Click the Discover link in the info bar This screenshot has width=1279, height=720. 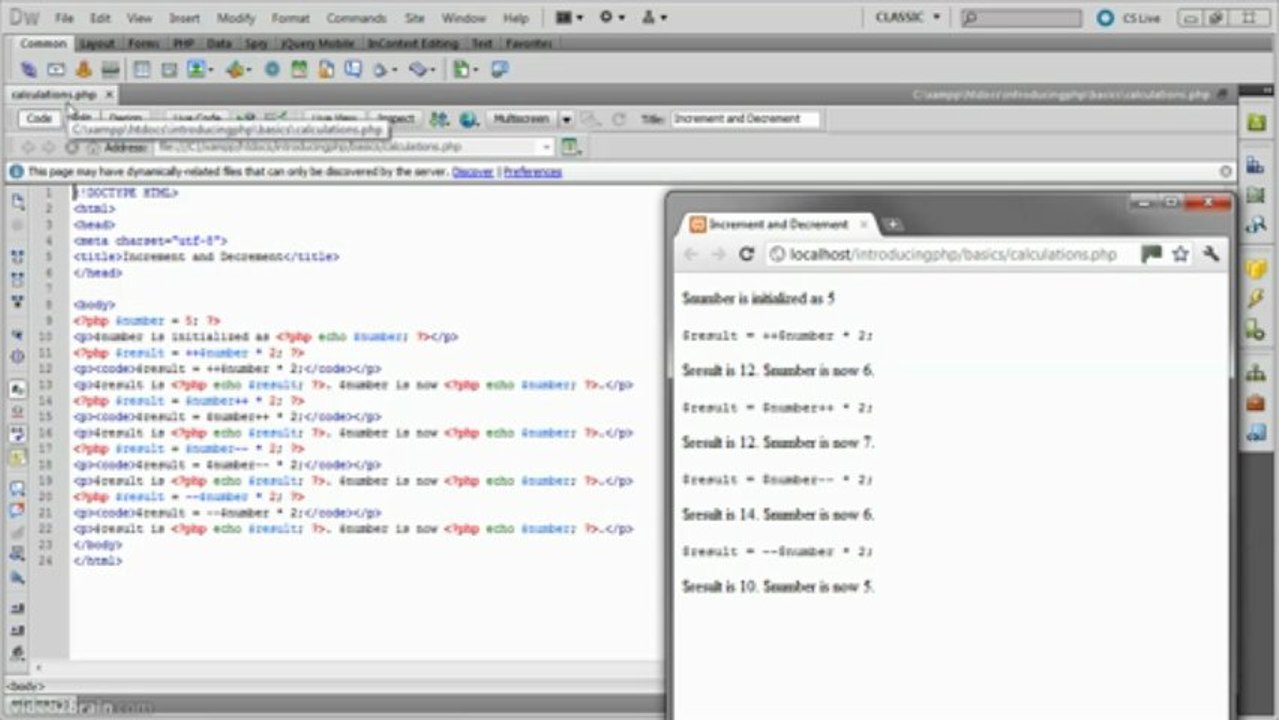coord(473,172)
